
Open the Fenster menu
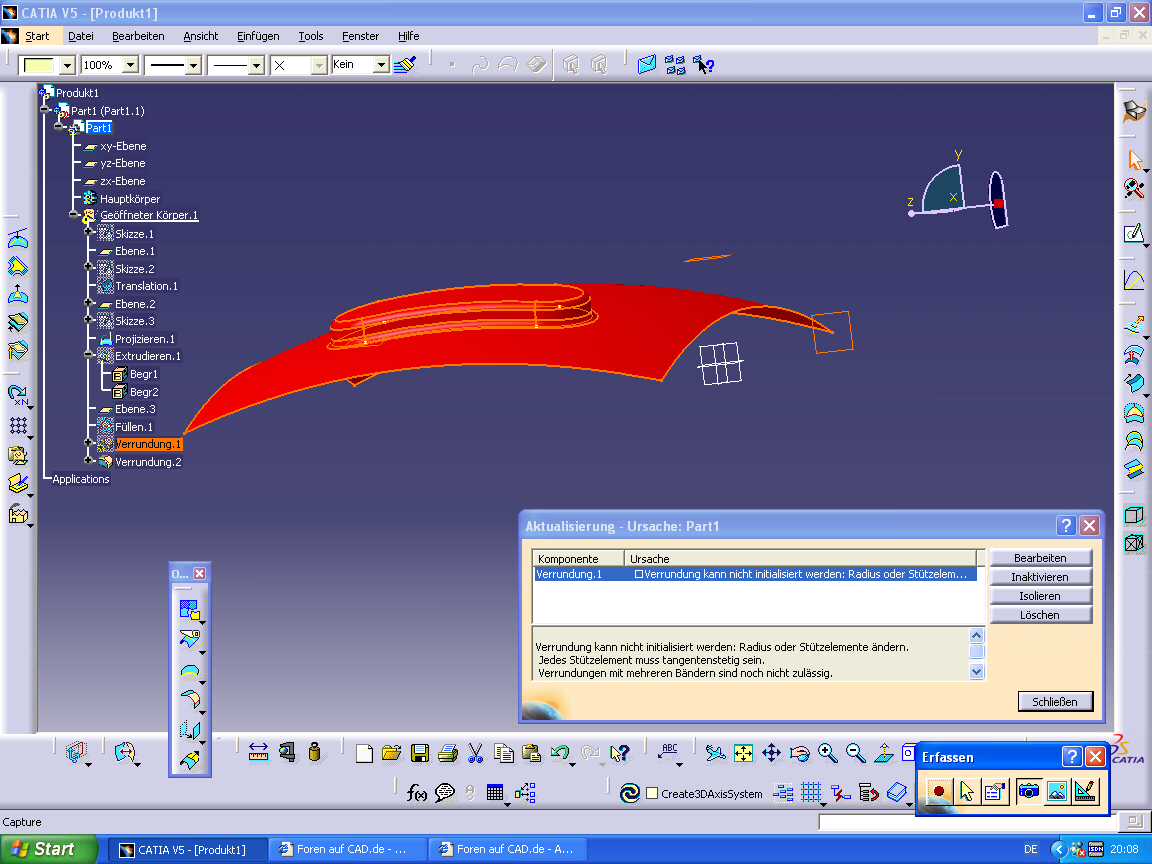tap(361, 36)
